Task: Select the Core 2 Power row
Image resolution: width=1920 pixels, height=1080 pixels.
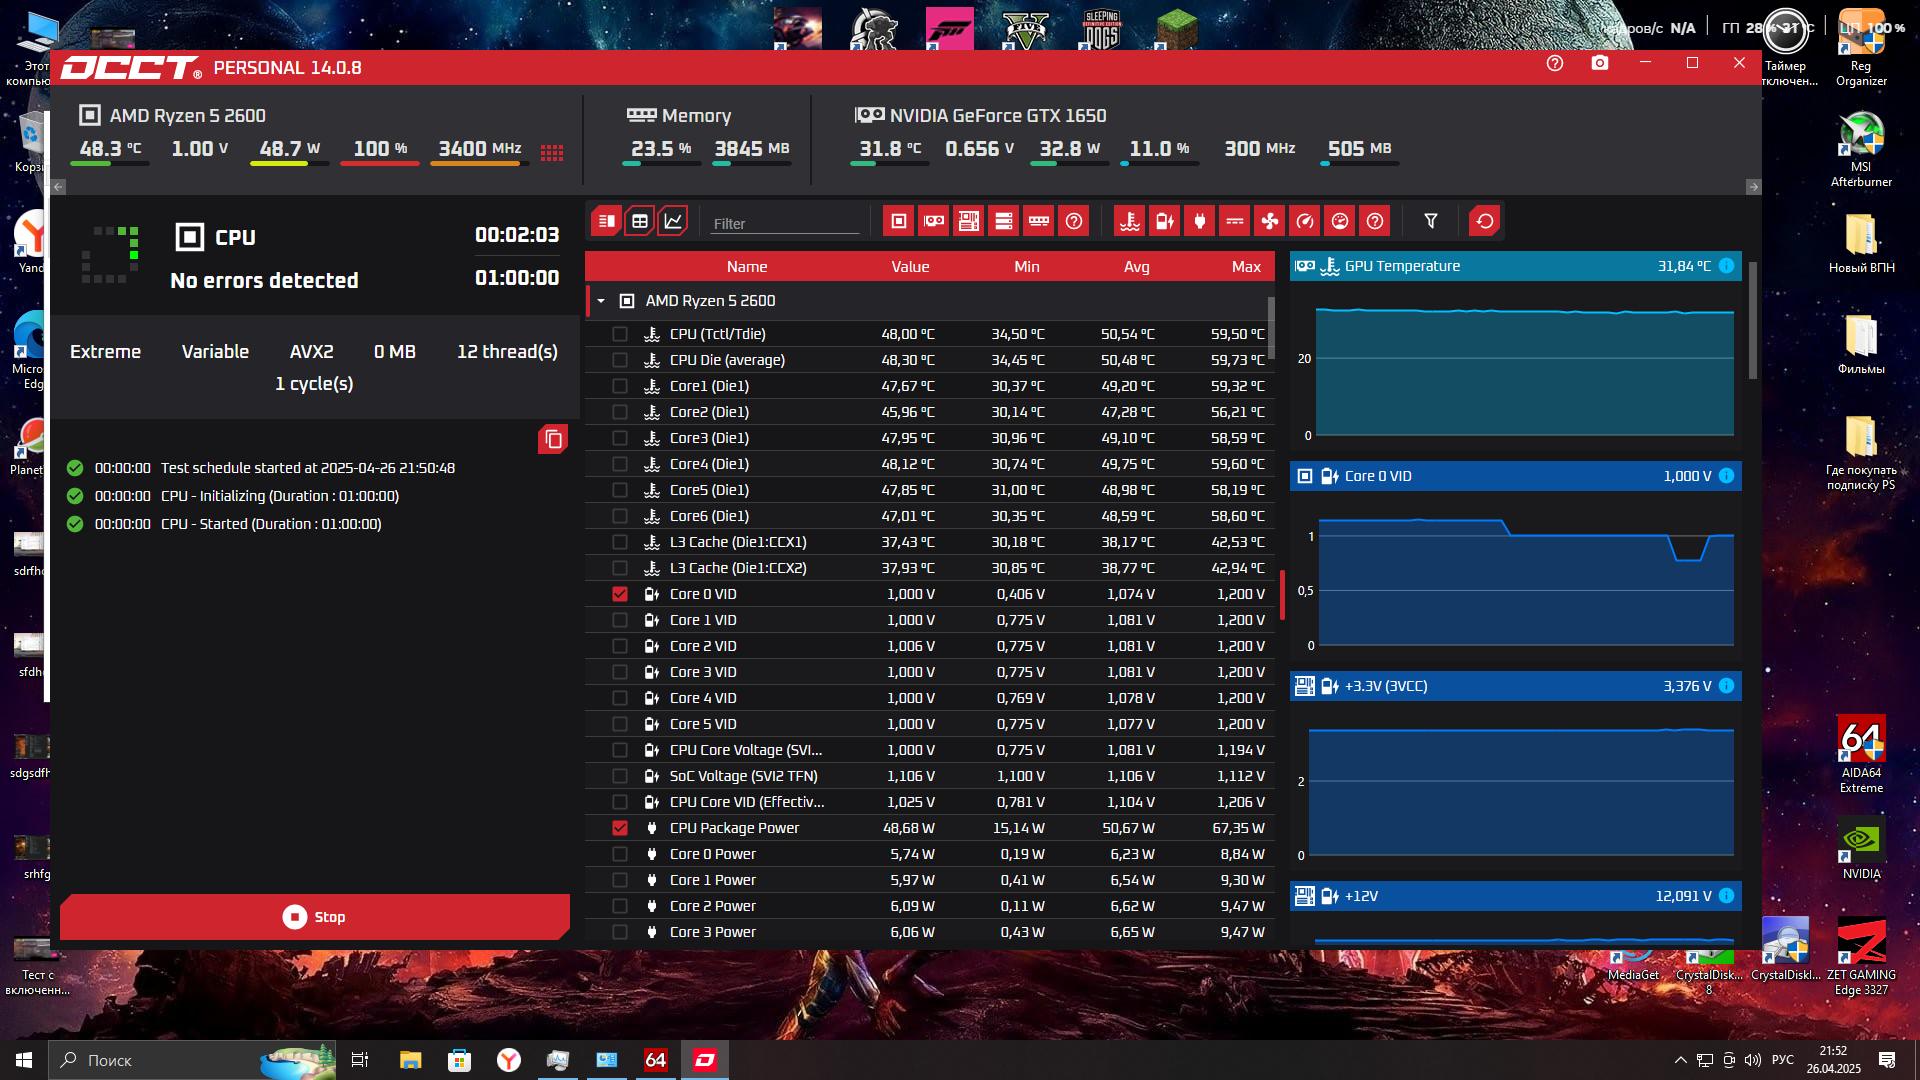Action: pyautogui.click(x=929, y=906)
